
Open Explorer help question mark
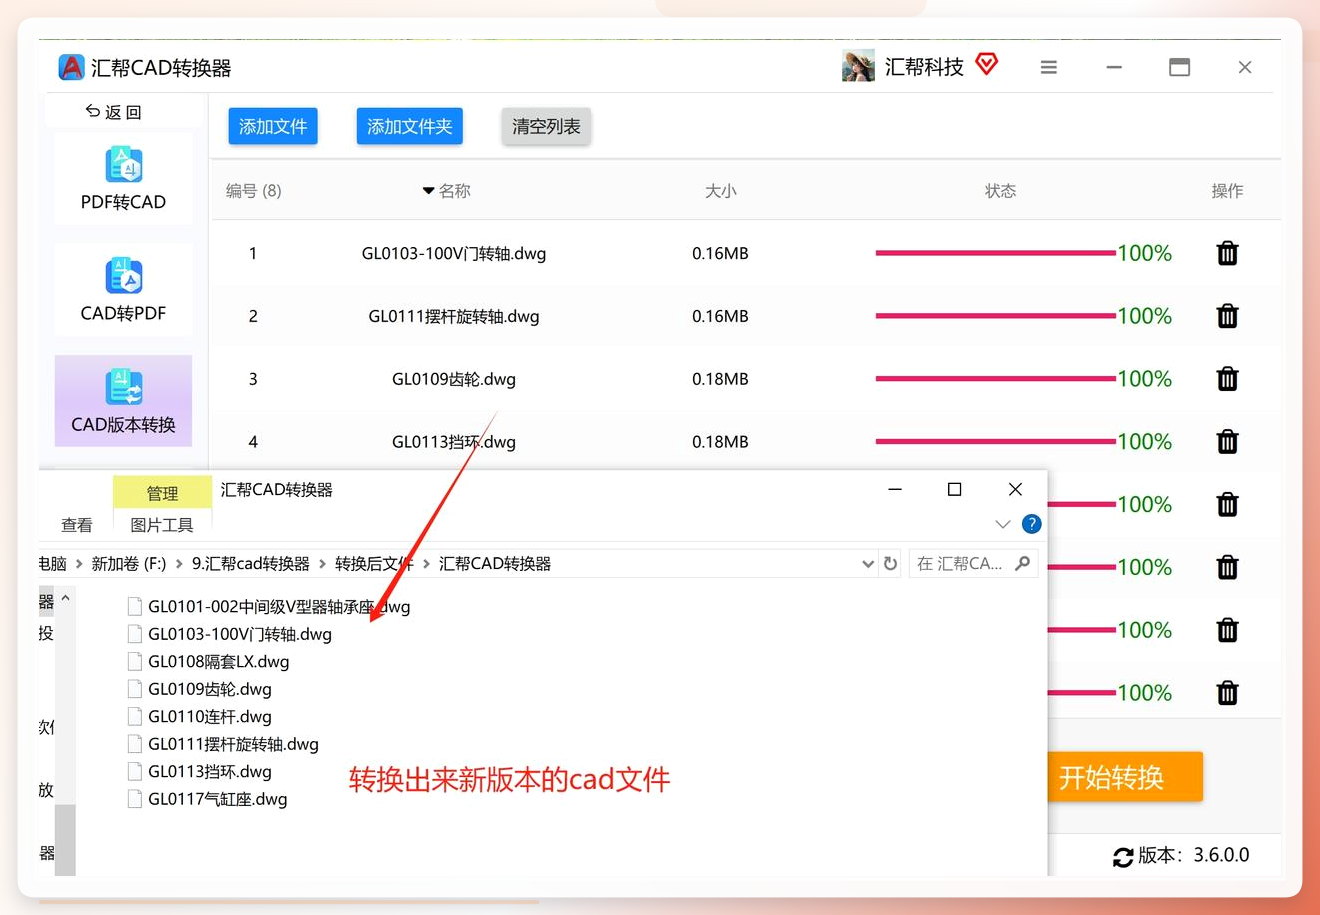pyautogui.click(x=1032, y=524)
